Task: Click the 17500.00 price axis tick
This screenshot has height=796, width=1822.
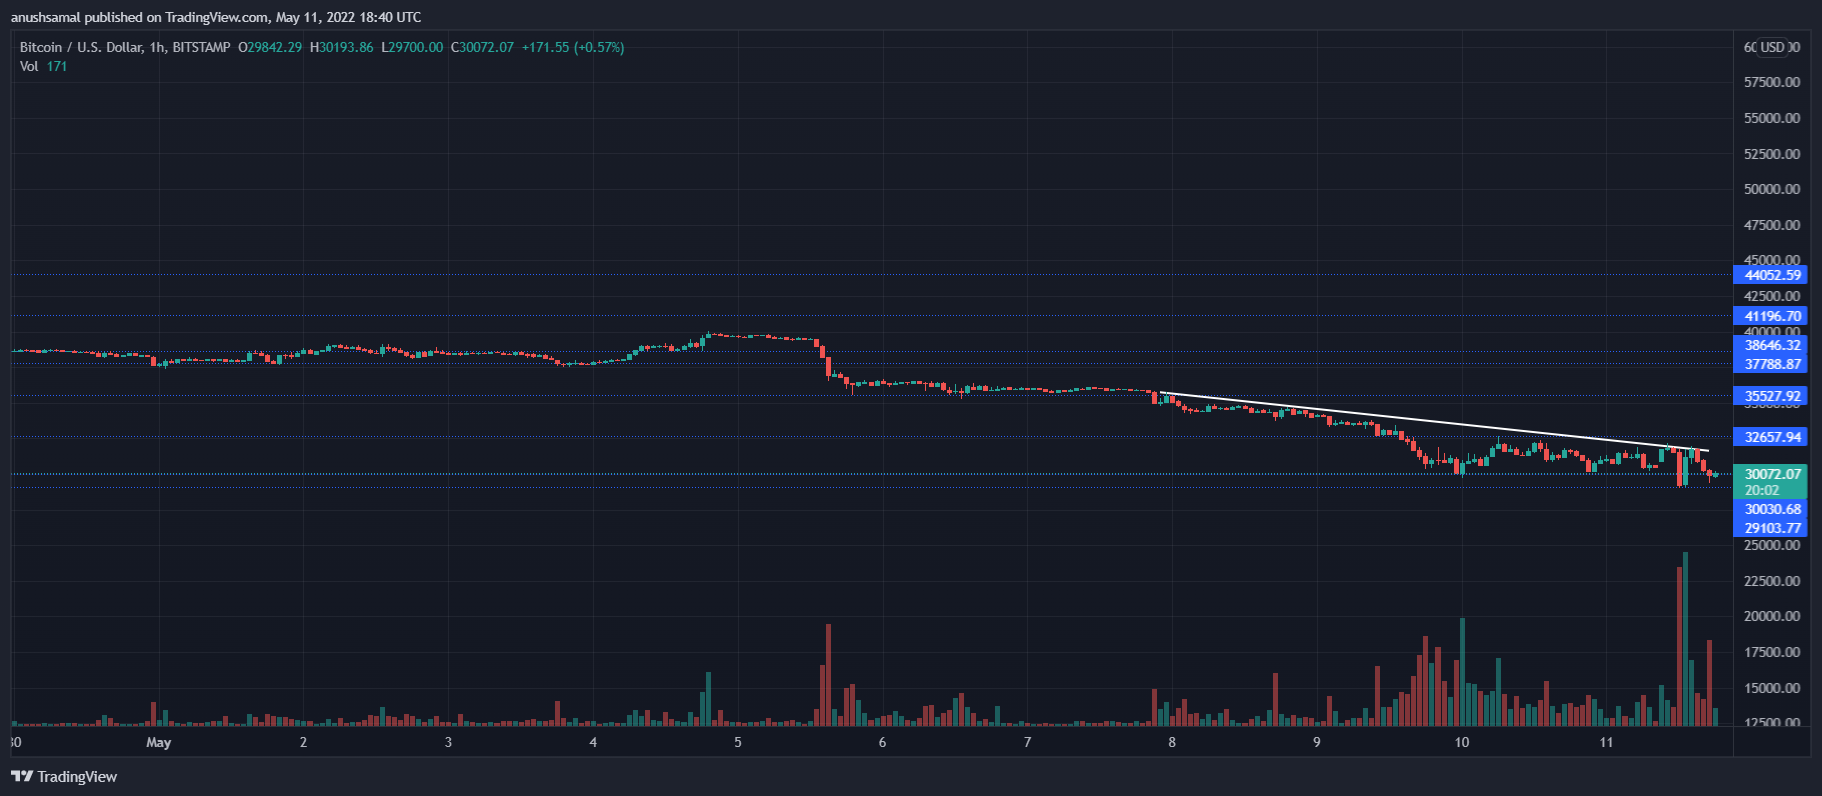Action: pyautogui.click(x=1772, y=652)
